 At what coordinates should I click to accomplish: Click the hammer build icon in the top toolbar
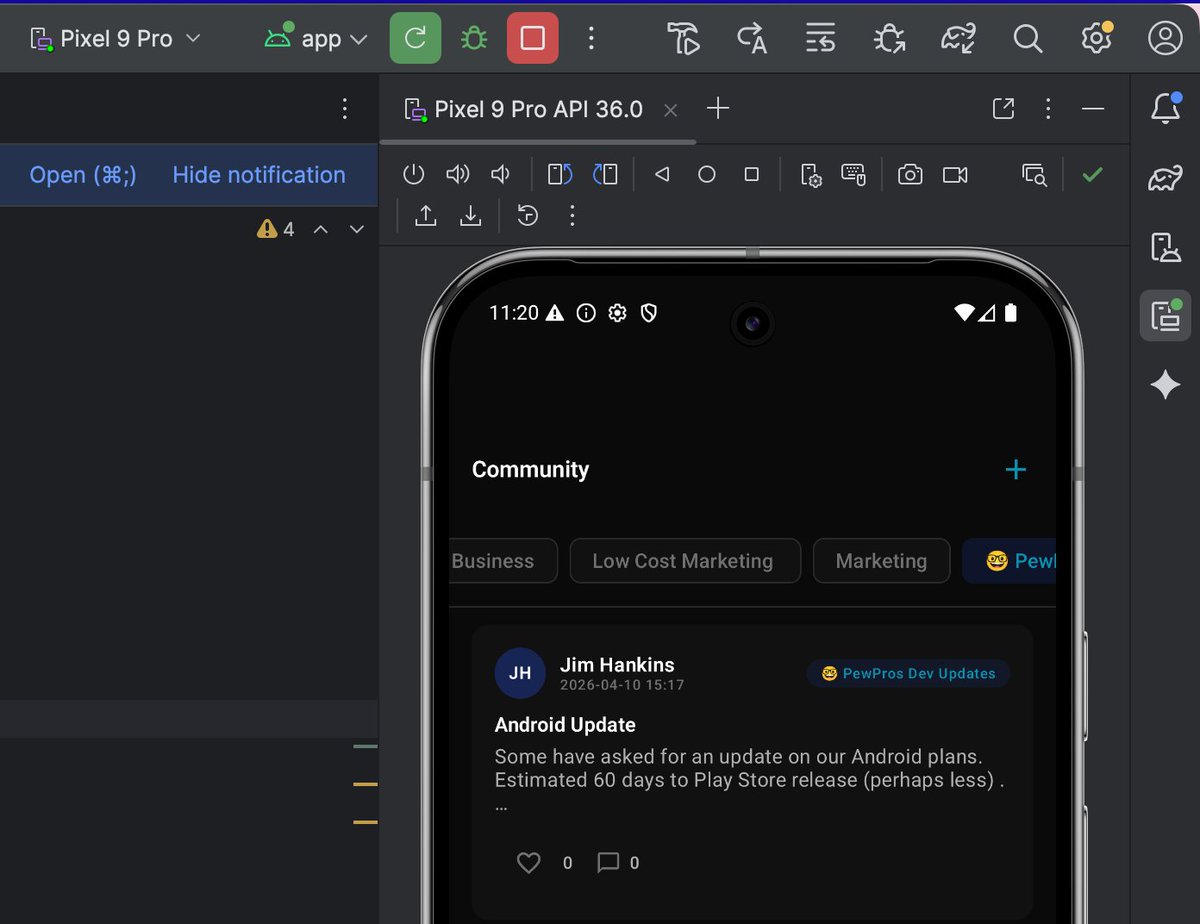tap(685, 38)
